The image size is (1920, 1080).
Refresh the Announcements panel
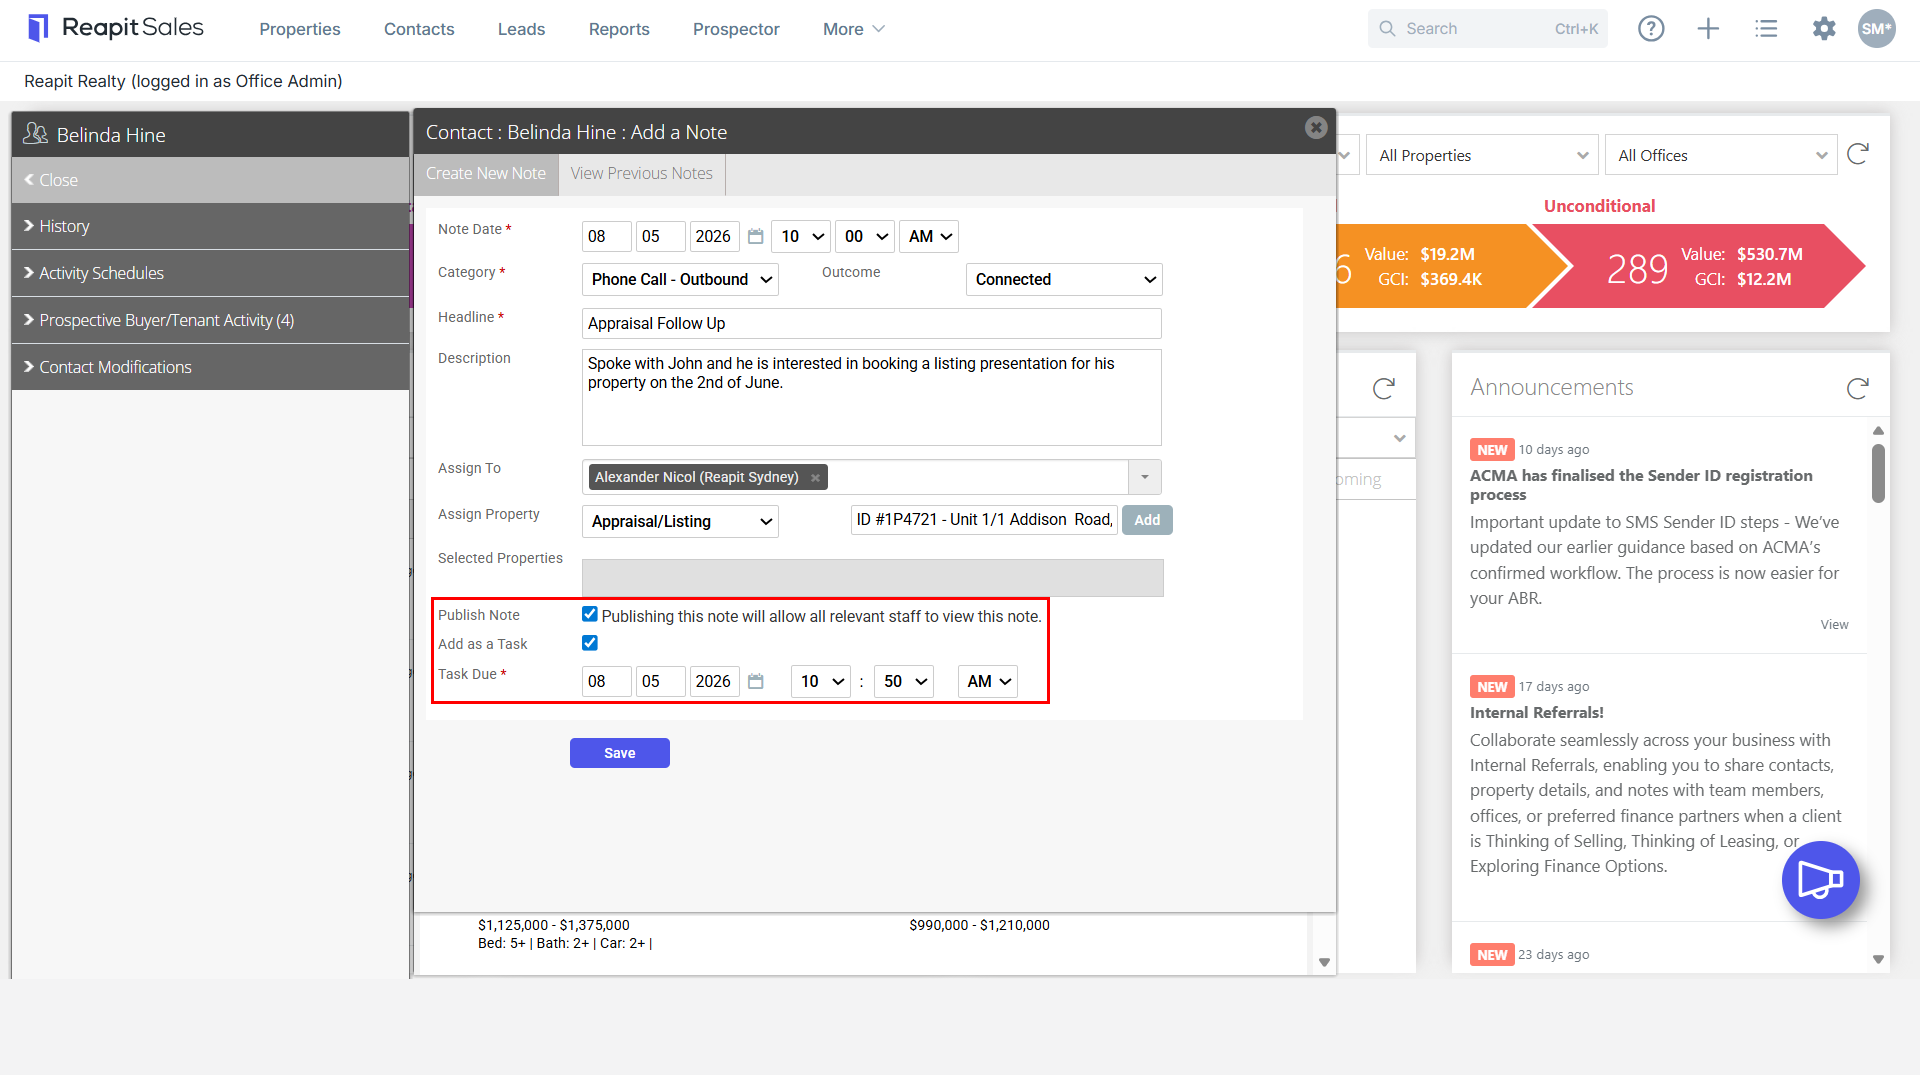[x=1858, y=388]
